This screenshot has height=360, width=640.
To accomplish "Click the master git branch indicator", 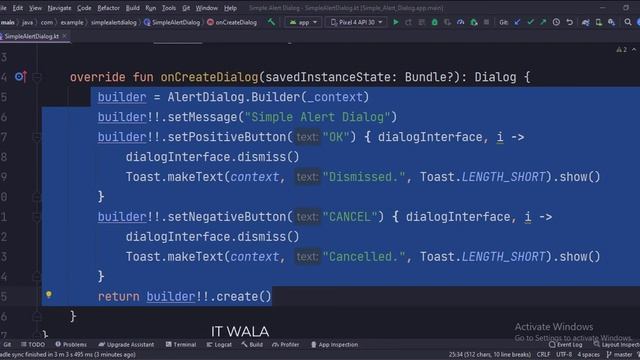I will coord(620,354).
